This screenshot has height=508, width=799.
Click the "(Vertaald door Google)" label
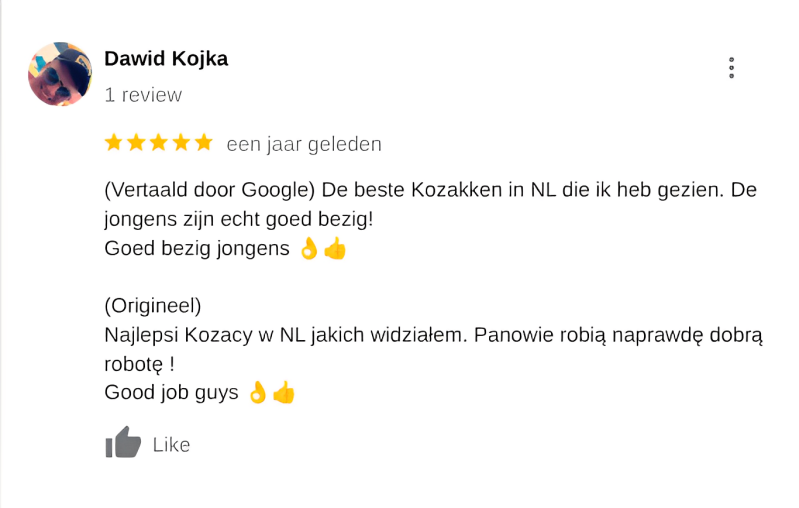[209, 190]
